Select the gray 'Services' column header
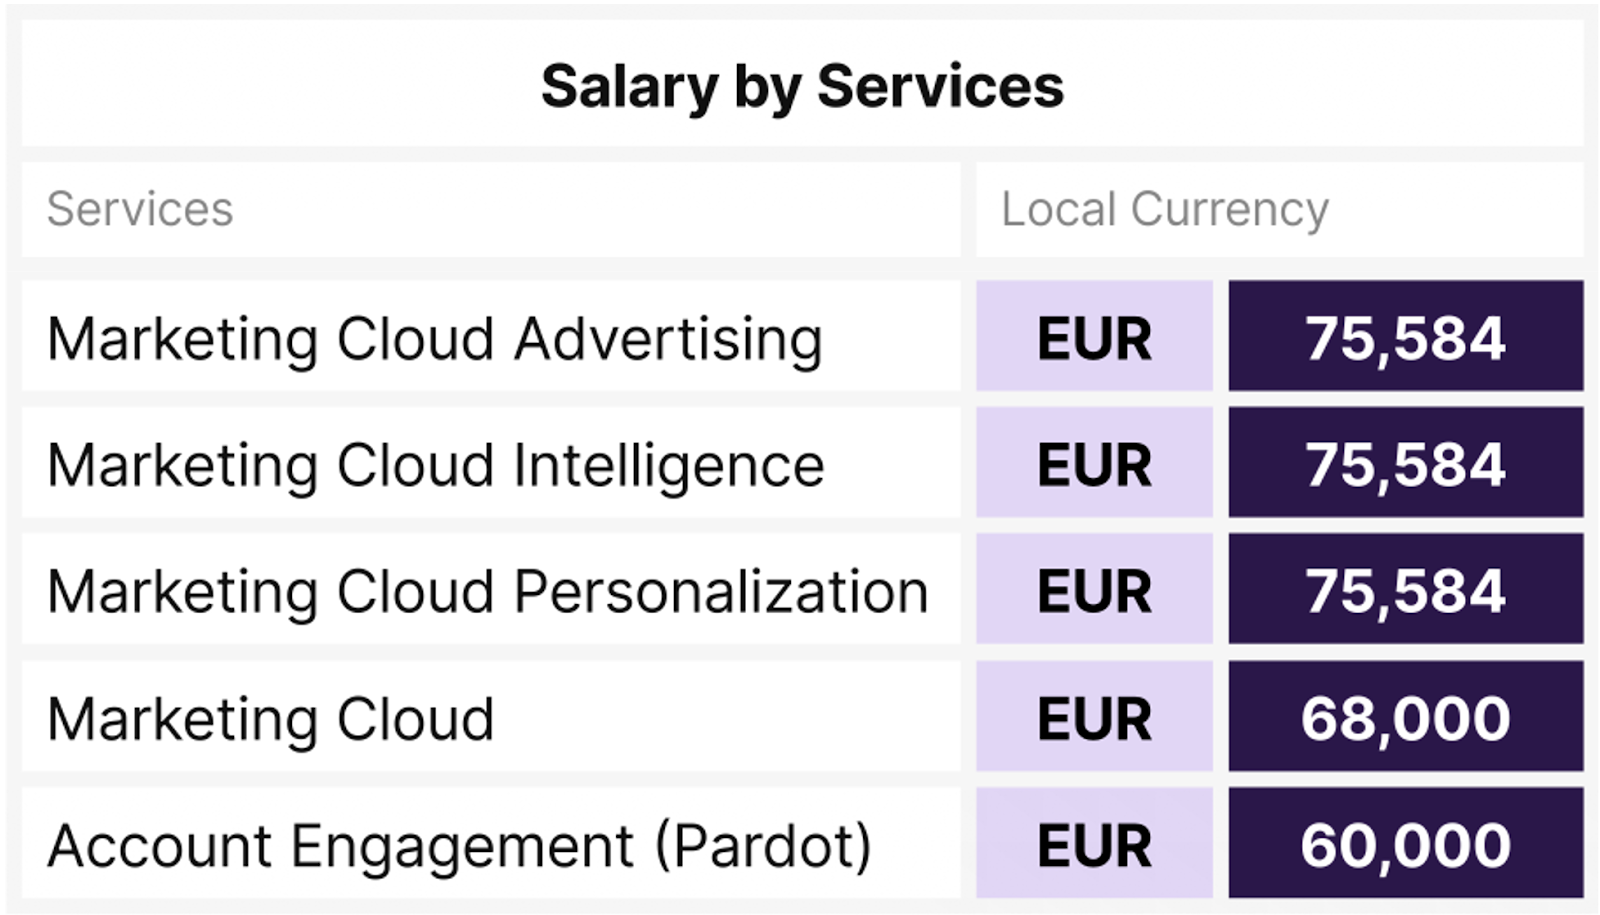 click(x=140, y=210)
